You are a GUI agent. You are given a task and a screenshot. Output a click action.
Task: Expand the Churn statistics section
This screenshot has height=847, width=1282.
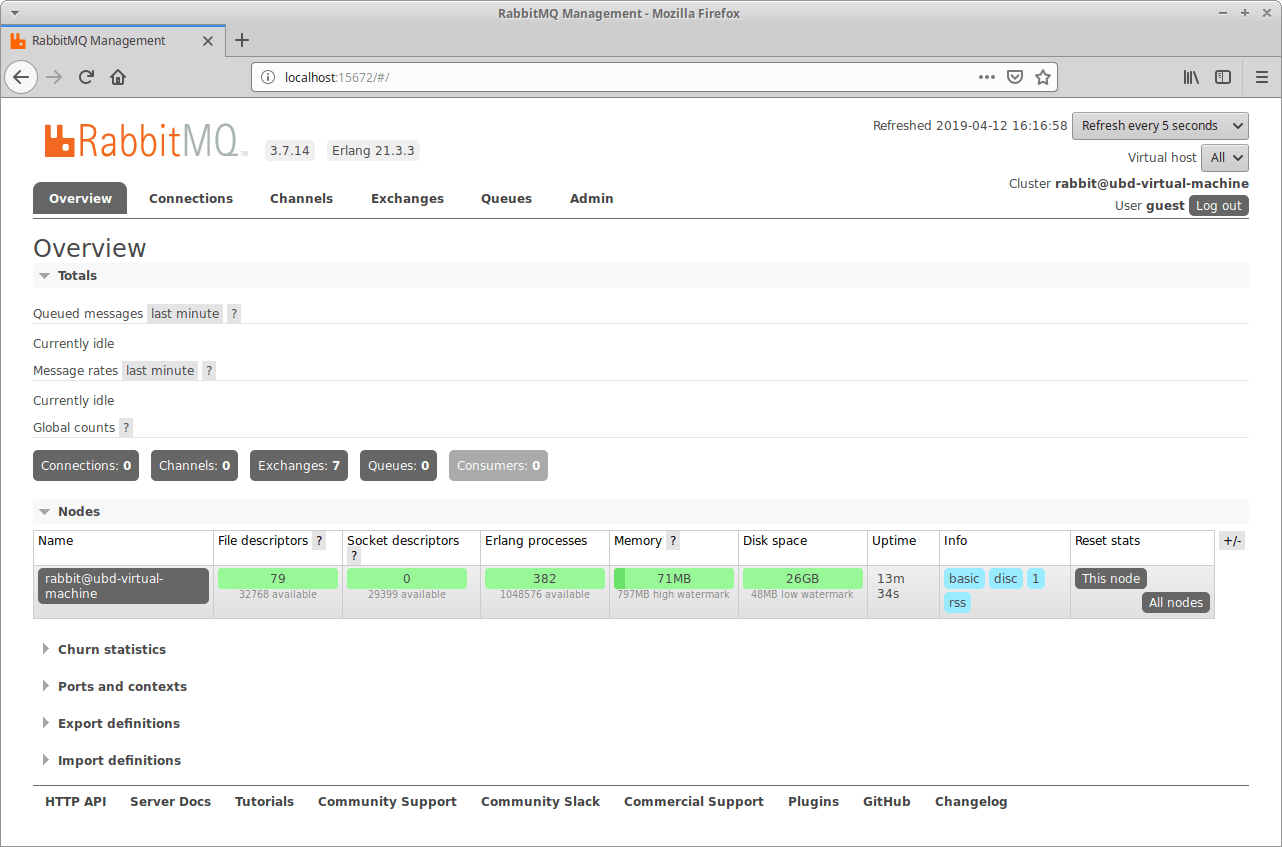click(x=111, y=649)
